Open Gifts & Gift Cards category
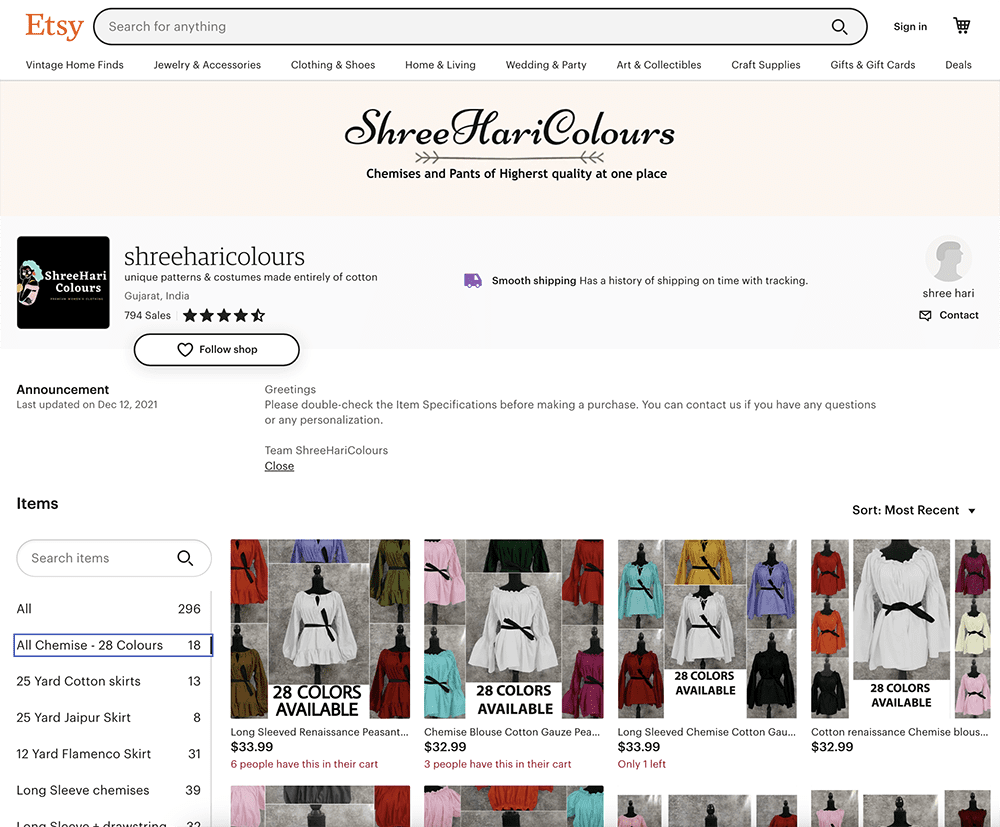Viewport: 1000px width, 827px height. click(872, 65)
